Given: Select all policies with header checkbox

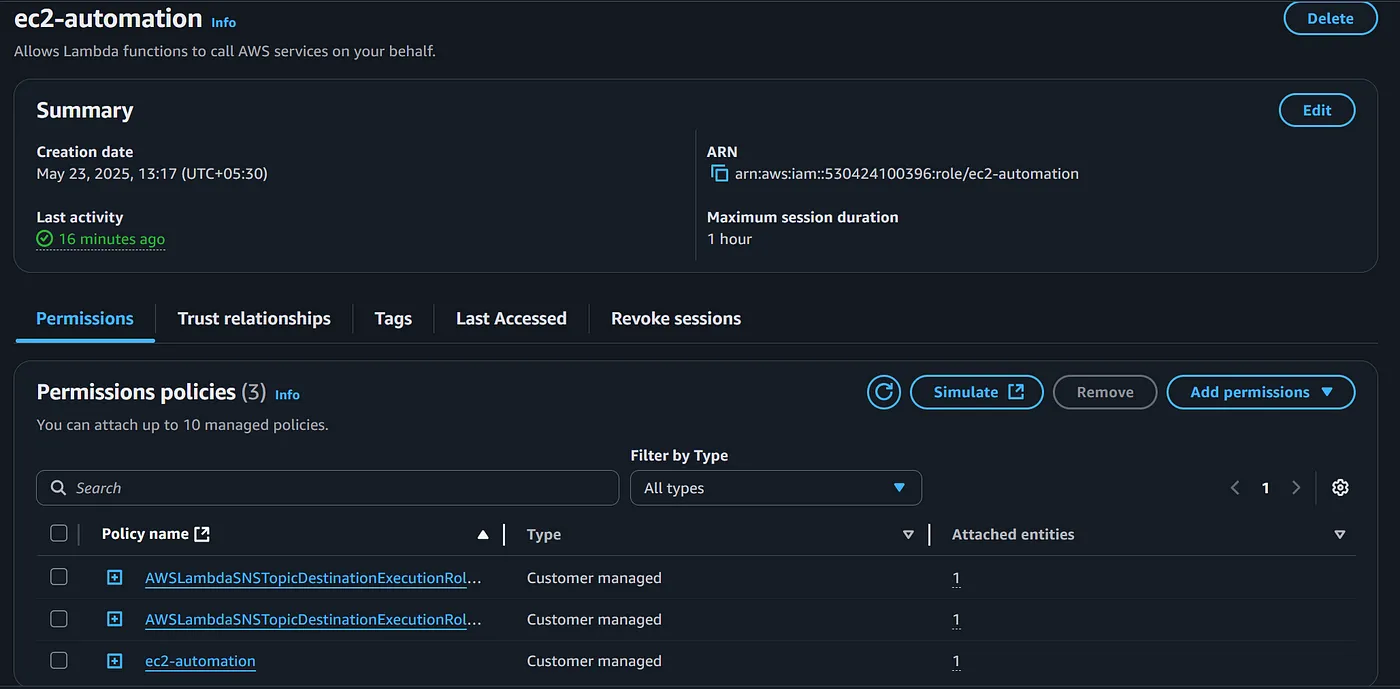Looking at the screenshot, I should pyautogui.click(x=59, y=534).
